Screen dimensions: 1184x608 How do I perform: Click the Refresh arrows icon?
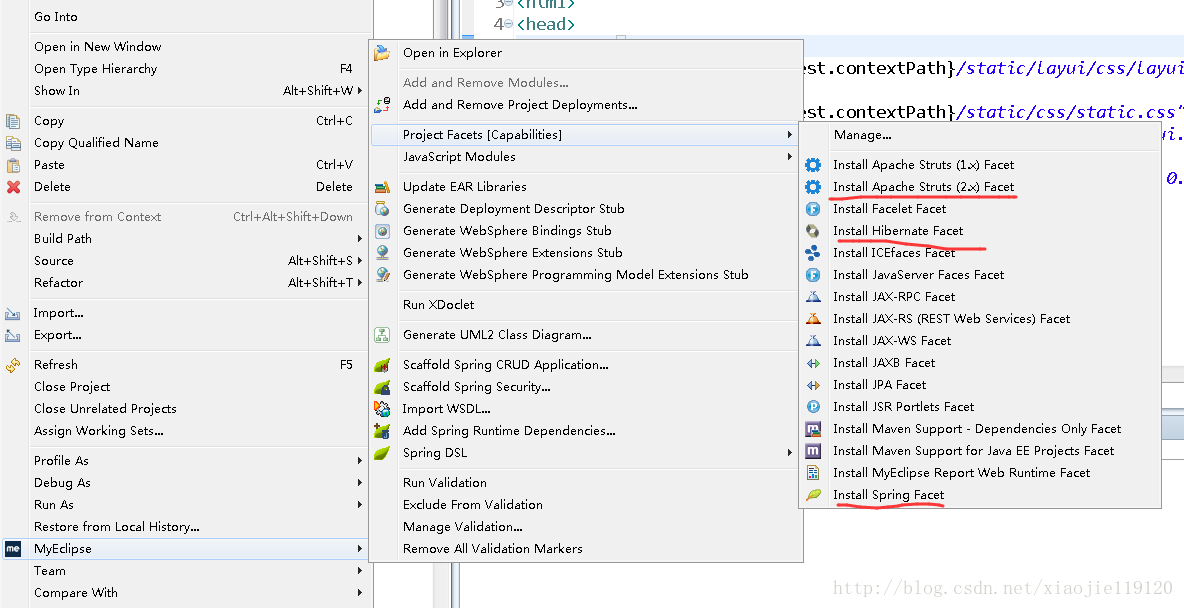(x=13, y=365)
